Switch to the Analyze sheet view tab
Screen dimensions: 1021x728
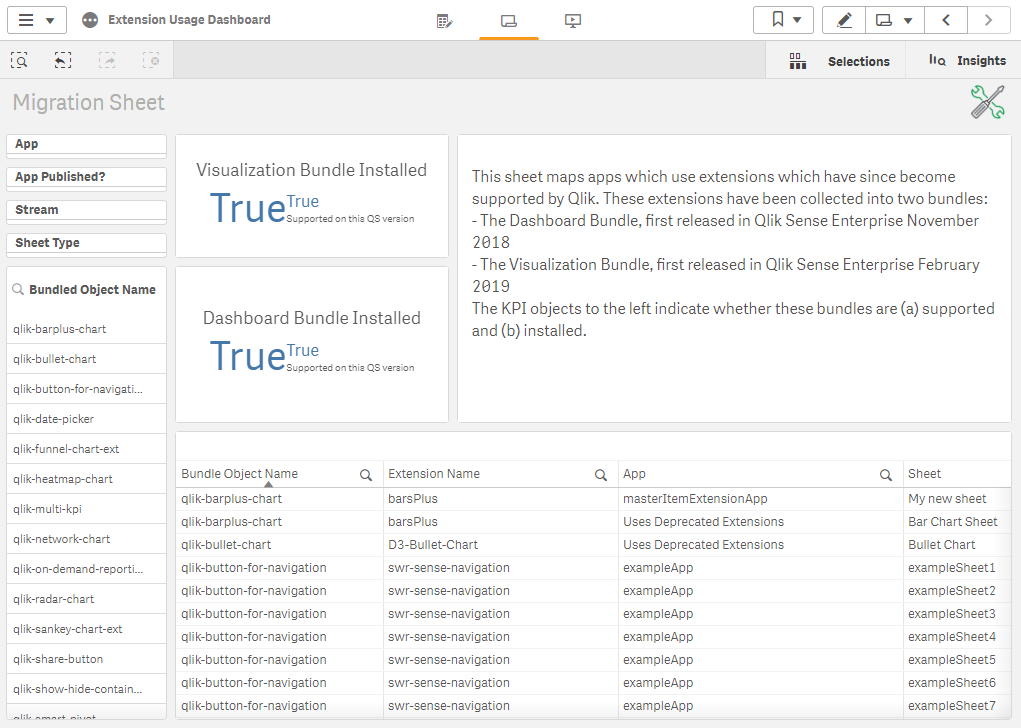[509, 21]
